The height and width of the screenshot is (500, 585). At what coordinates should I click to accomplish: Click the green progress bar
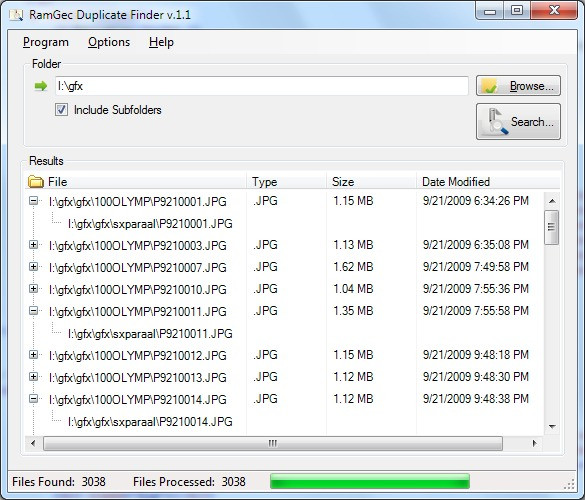pos(370,481)
